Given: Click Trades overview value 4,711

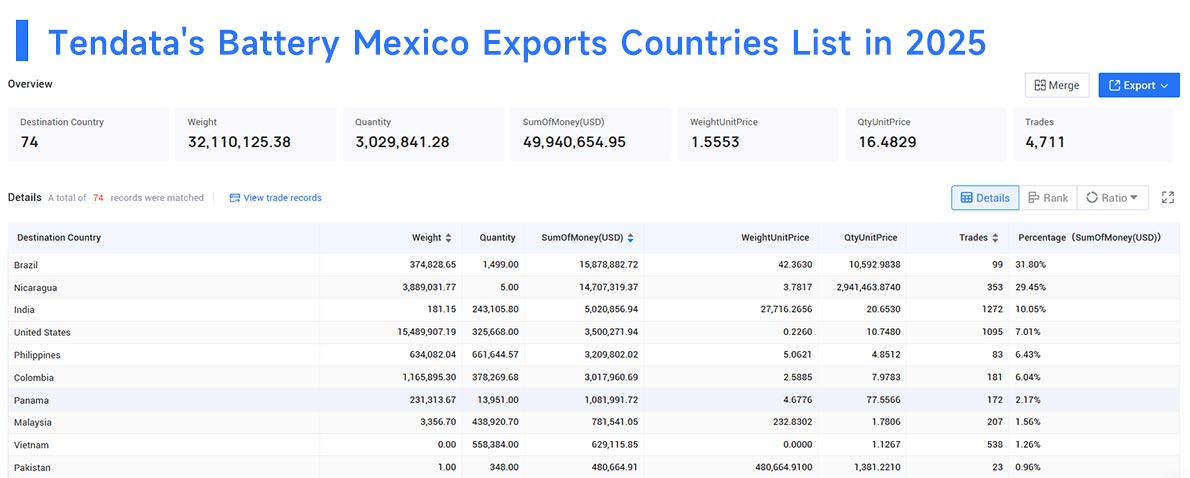Looking at the screenshot, I should tap(1045, 142).
